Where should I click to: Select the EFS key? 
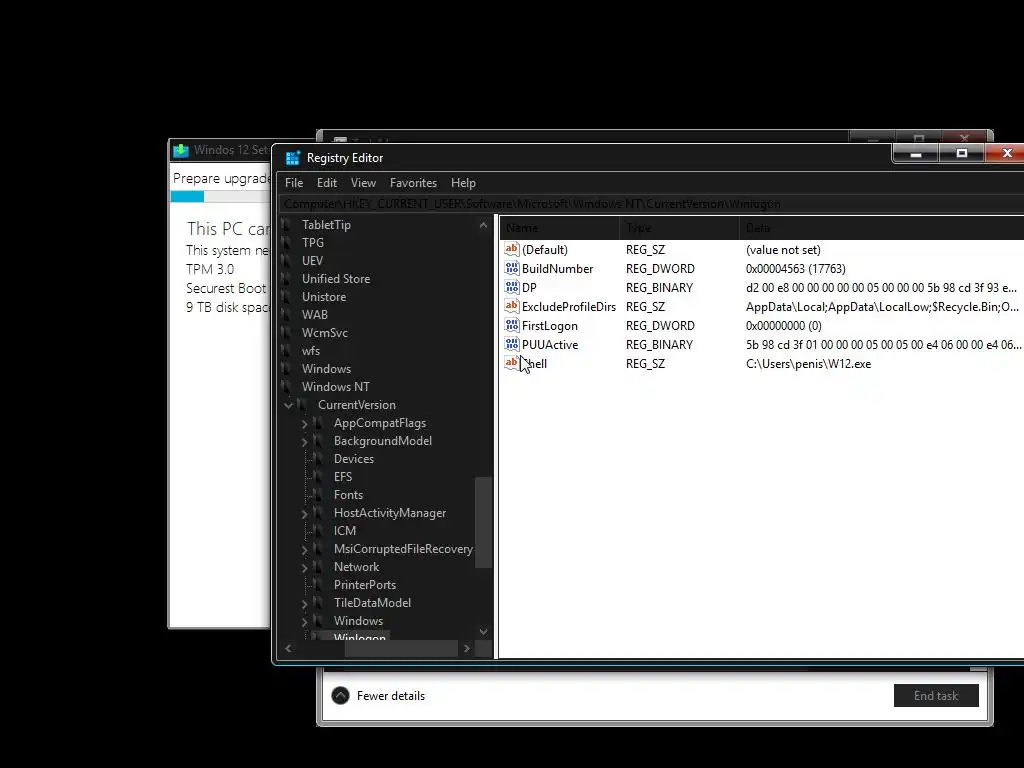(343, 477)
